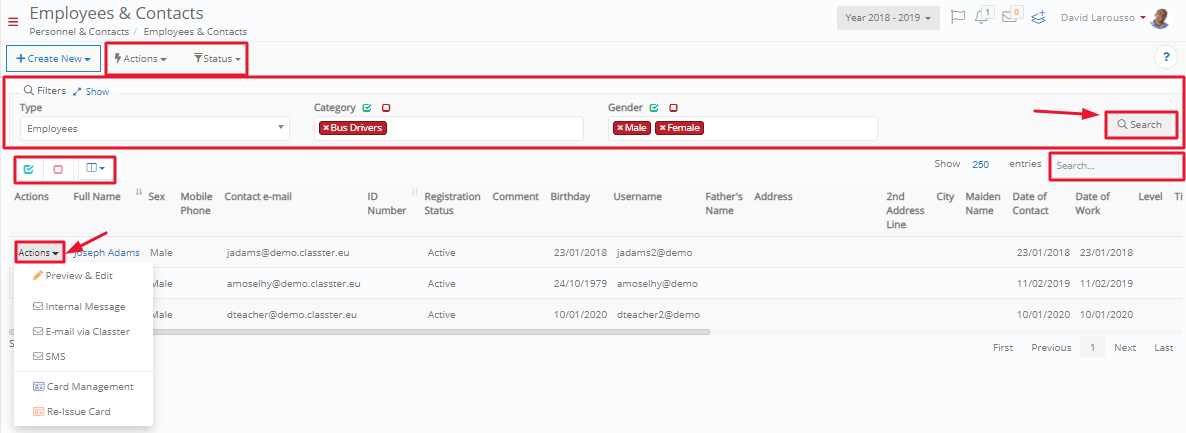Image resolution: width=1186 pixels, height=433 pixels.
Task: Deselect all genders with red square icon
Action: [673, 107]
